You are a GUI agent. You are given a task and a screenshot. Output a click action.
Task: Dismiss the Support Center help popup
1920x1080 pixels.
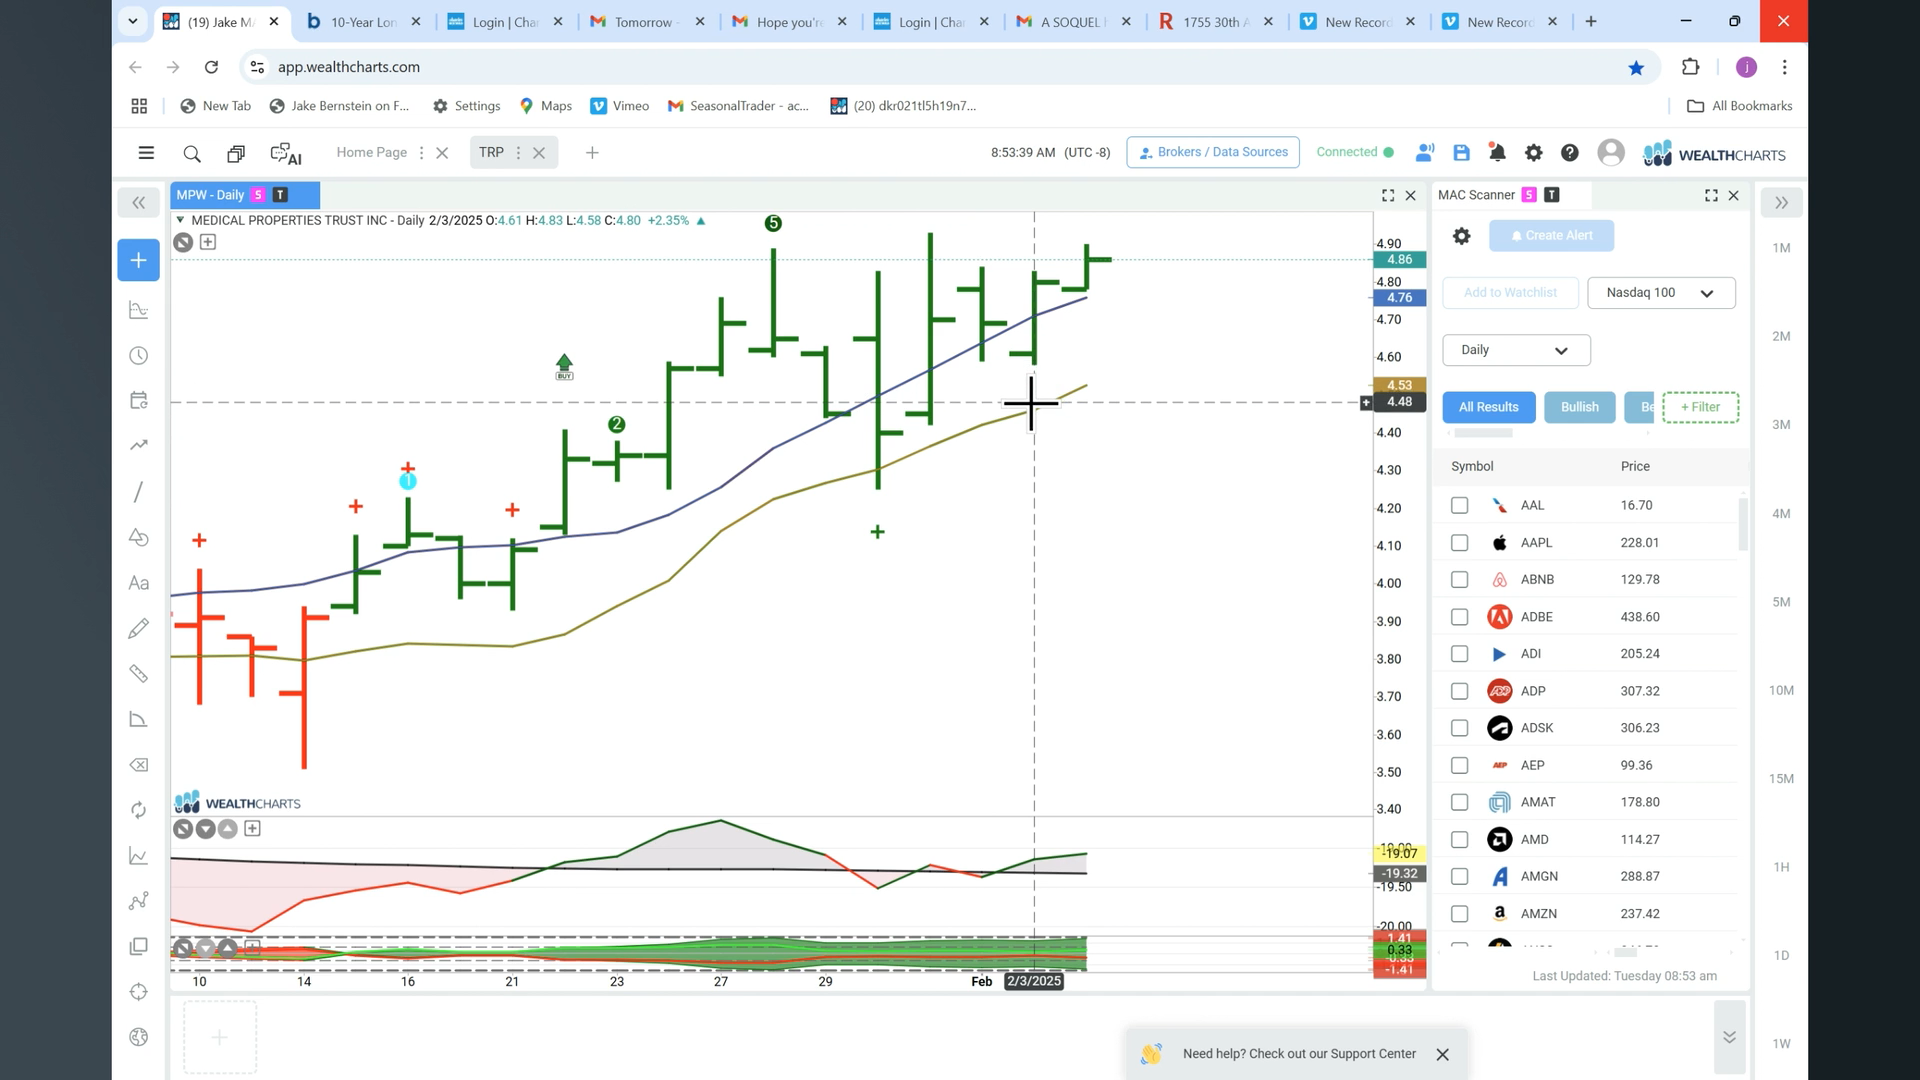click(x=1442, y=1055)
